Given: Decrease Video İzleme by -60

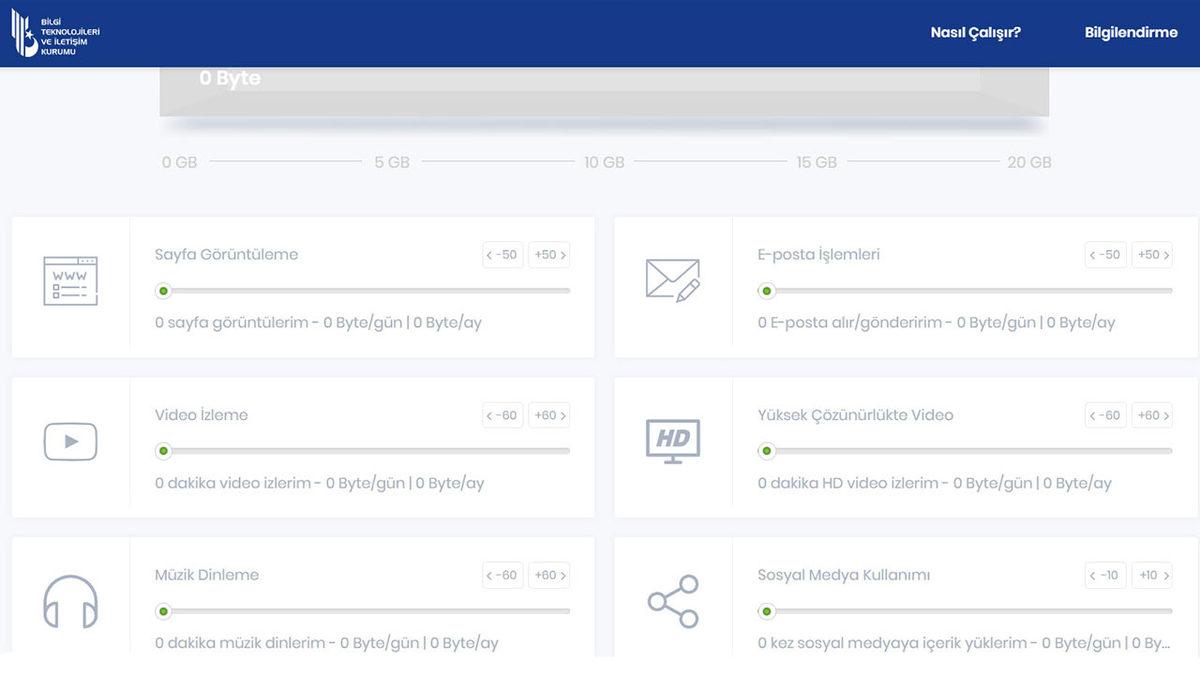Looking at the screenshot, I should (x=502, y=415).
